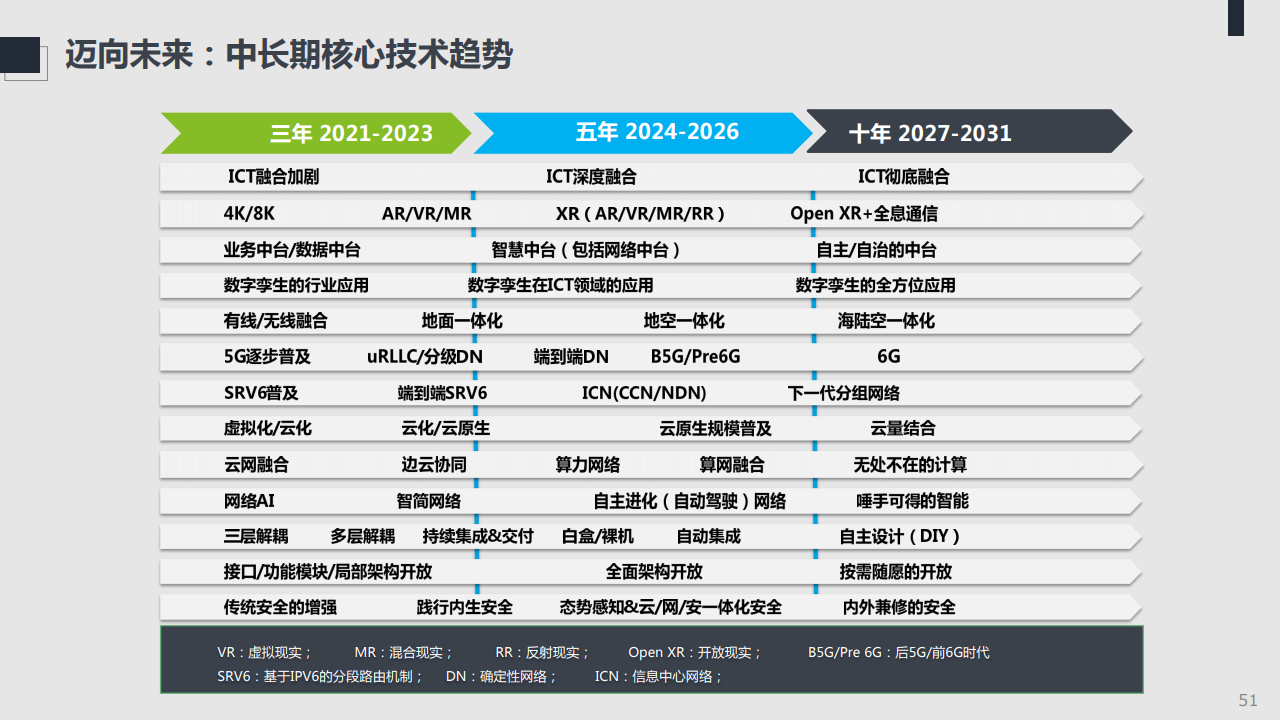This screenshot has height=720, width=1280.
Task: Click the text 网络AI
Action: pos(249,500)
